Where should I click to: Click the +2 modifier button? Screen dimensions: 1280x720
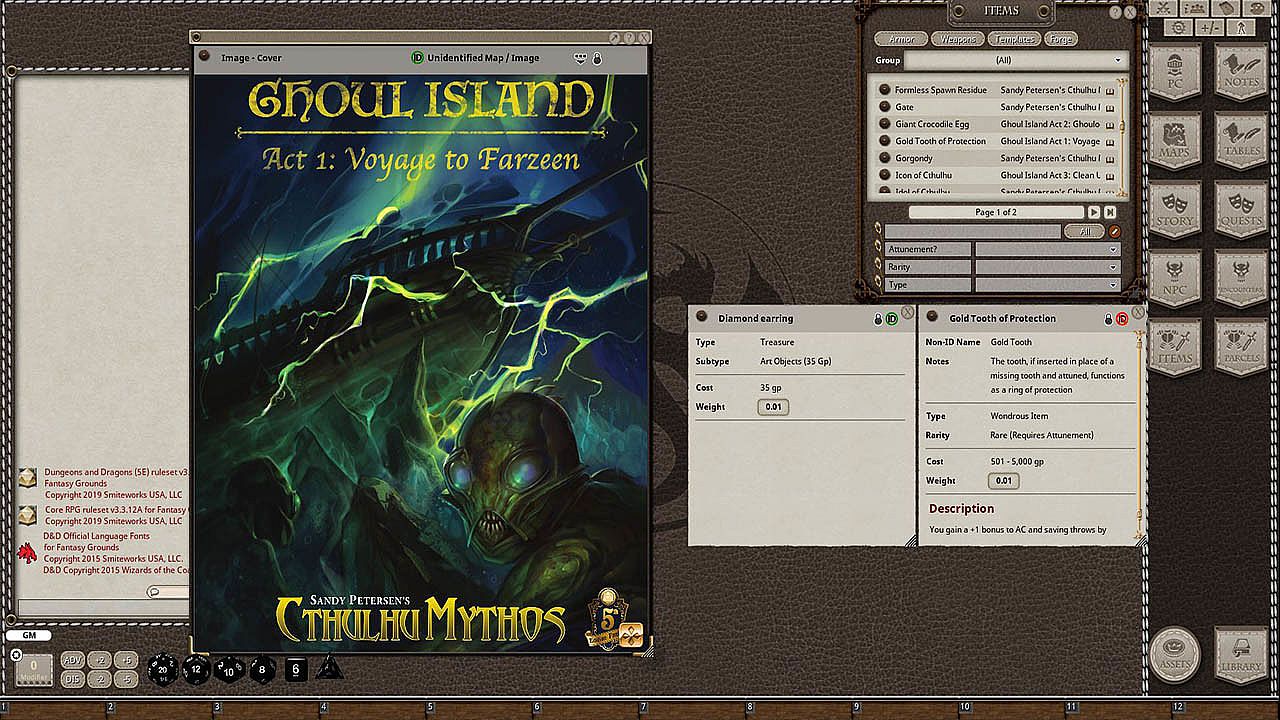(100, 660)
